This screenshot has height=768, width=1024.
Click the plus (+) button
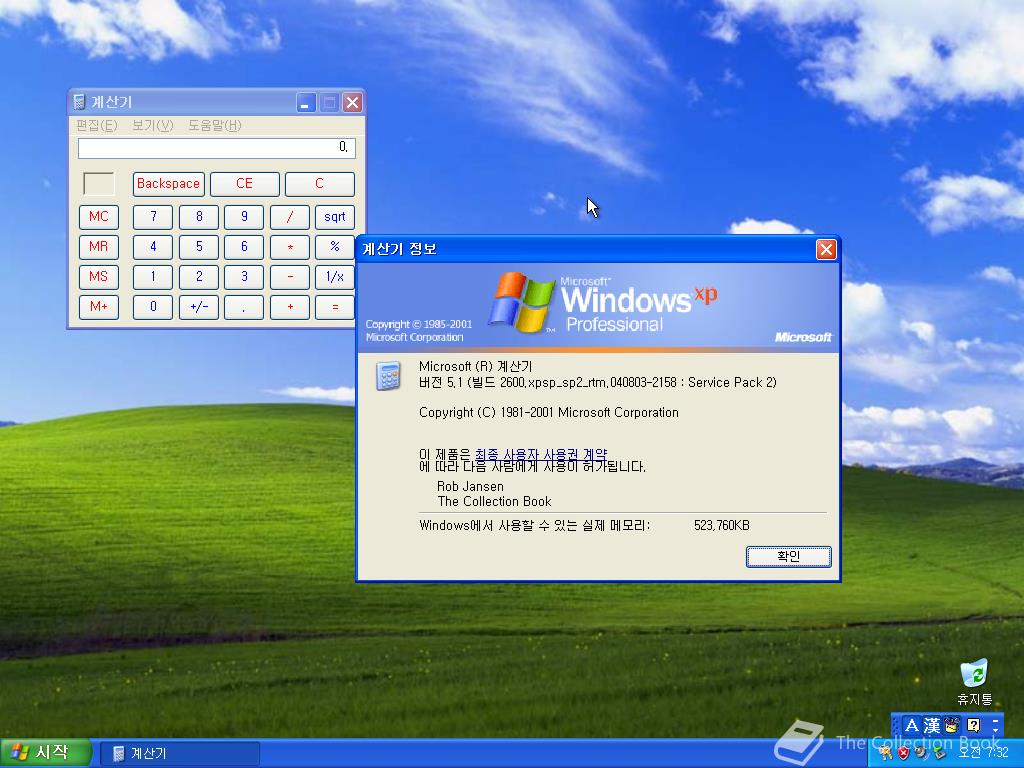pos(289,307)
